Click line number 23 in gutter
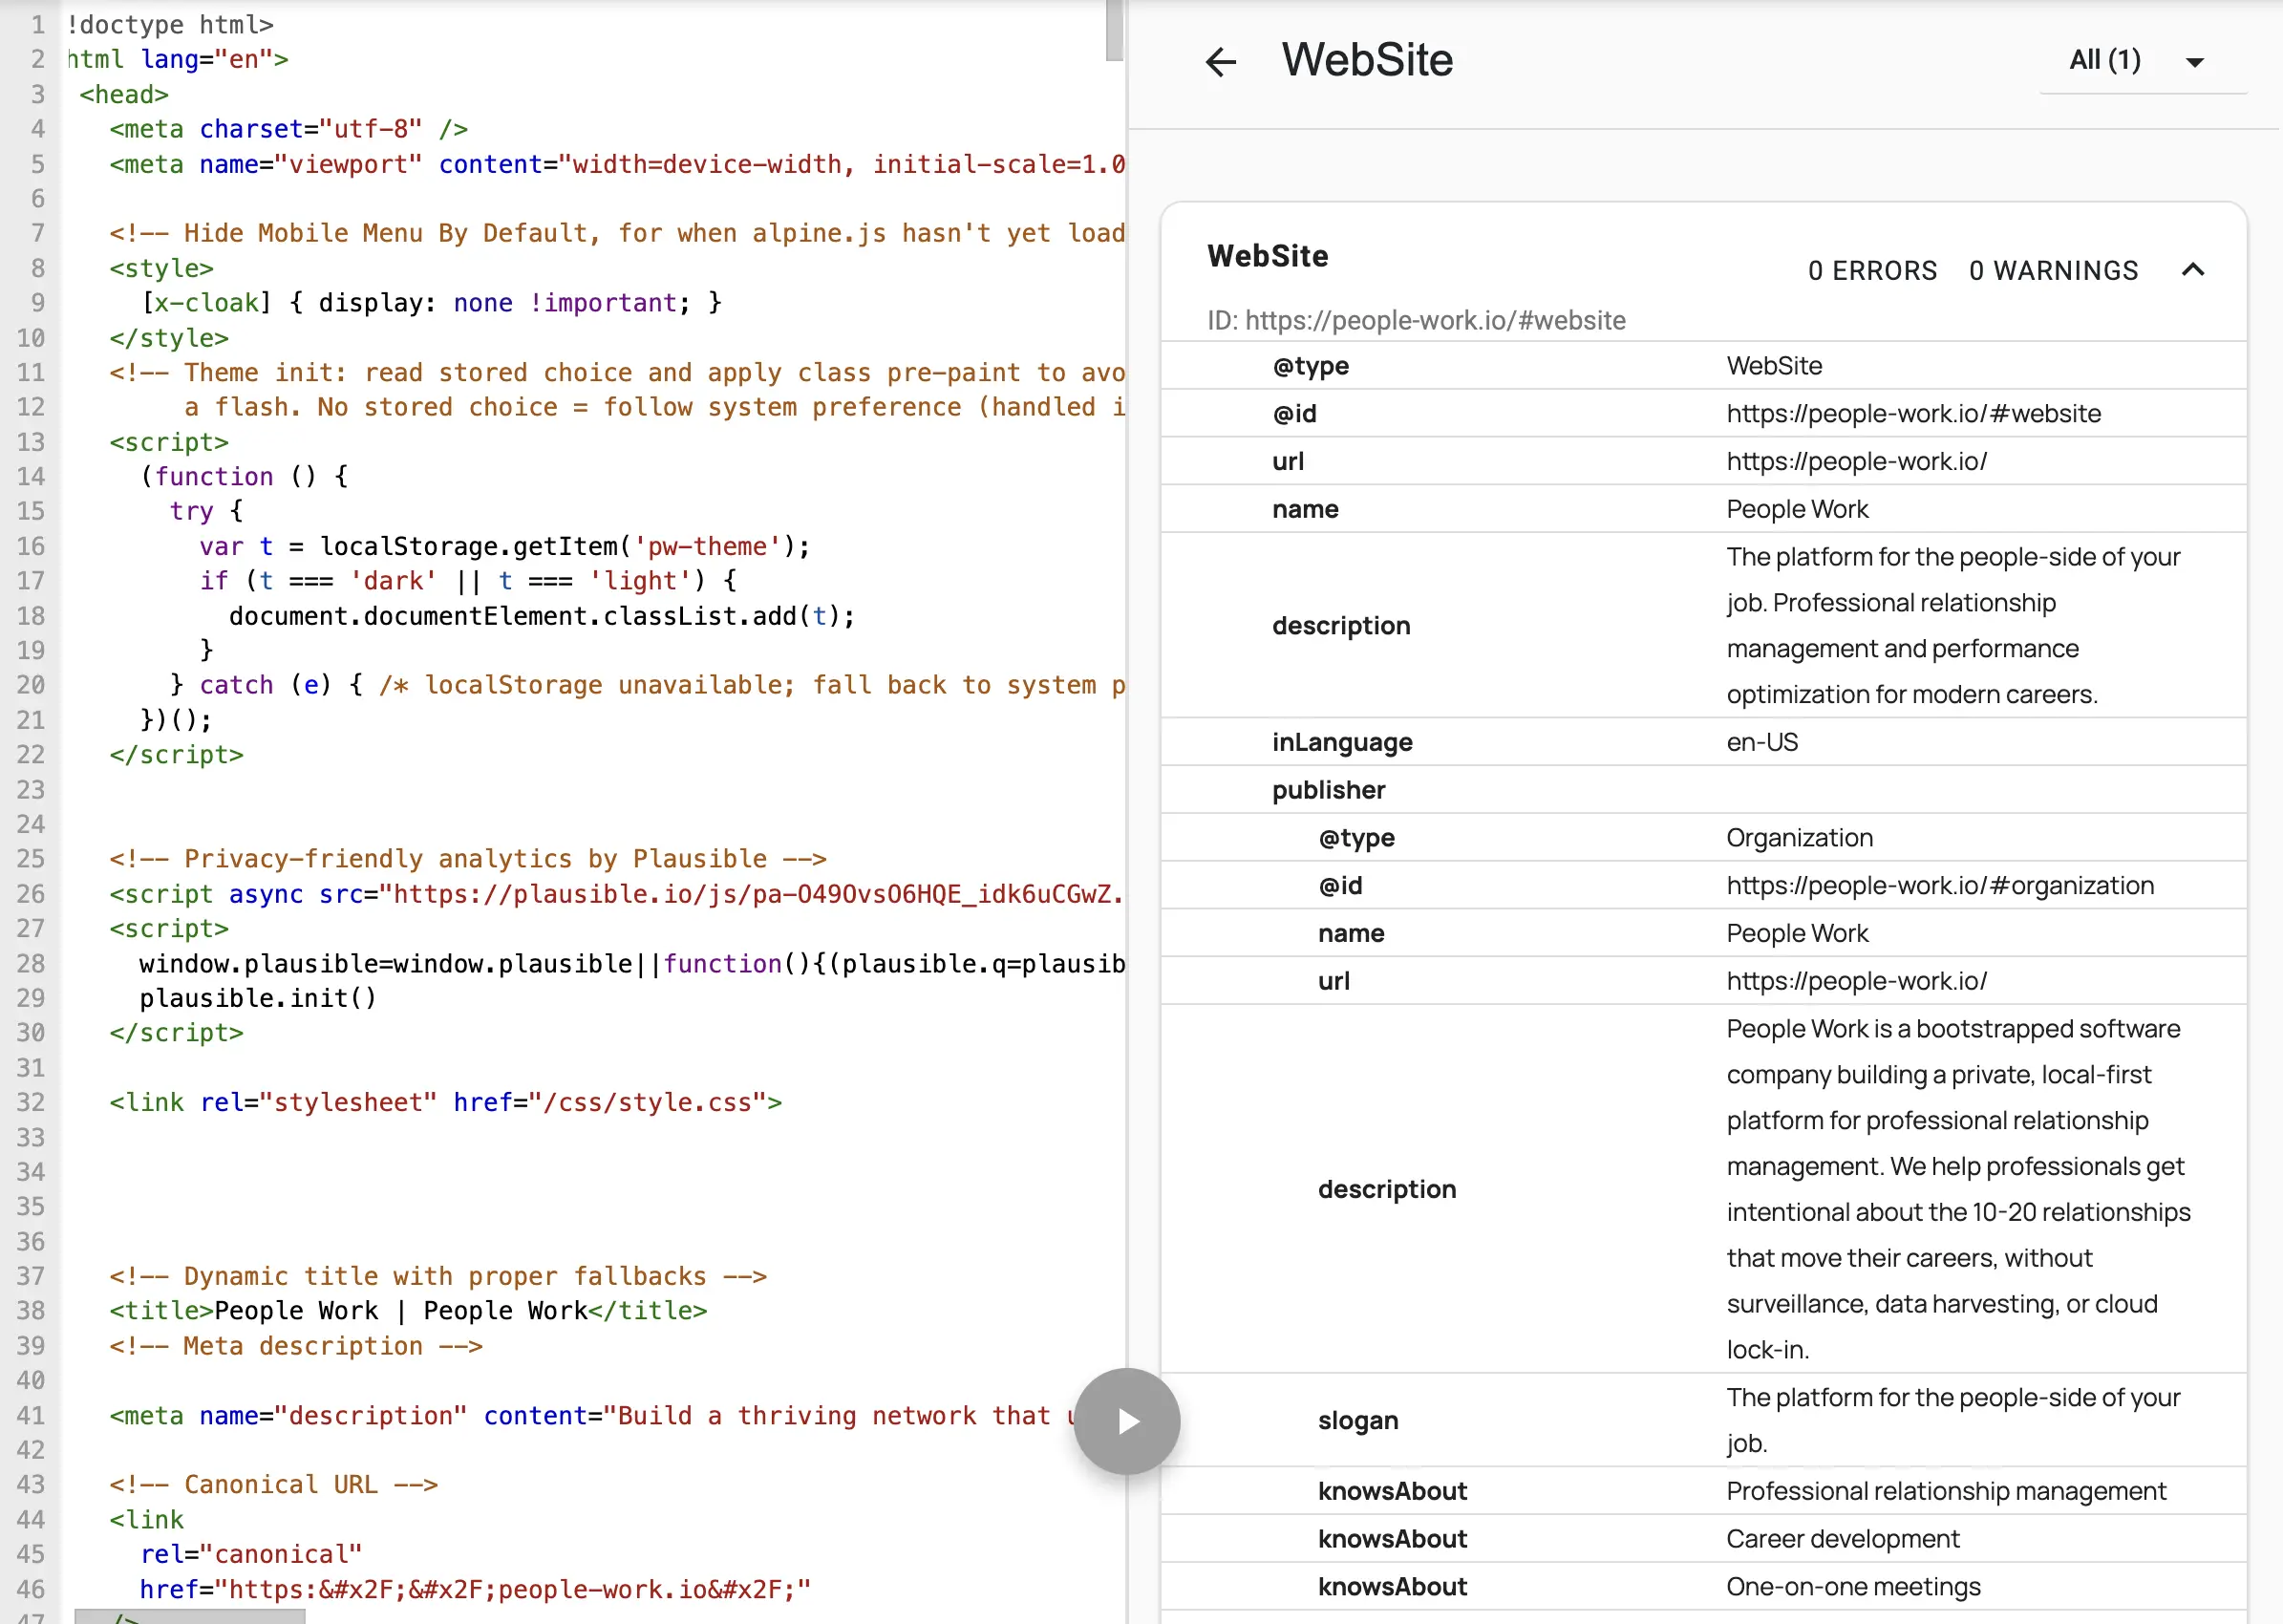2283x1624 pixels. coord(31,790)
